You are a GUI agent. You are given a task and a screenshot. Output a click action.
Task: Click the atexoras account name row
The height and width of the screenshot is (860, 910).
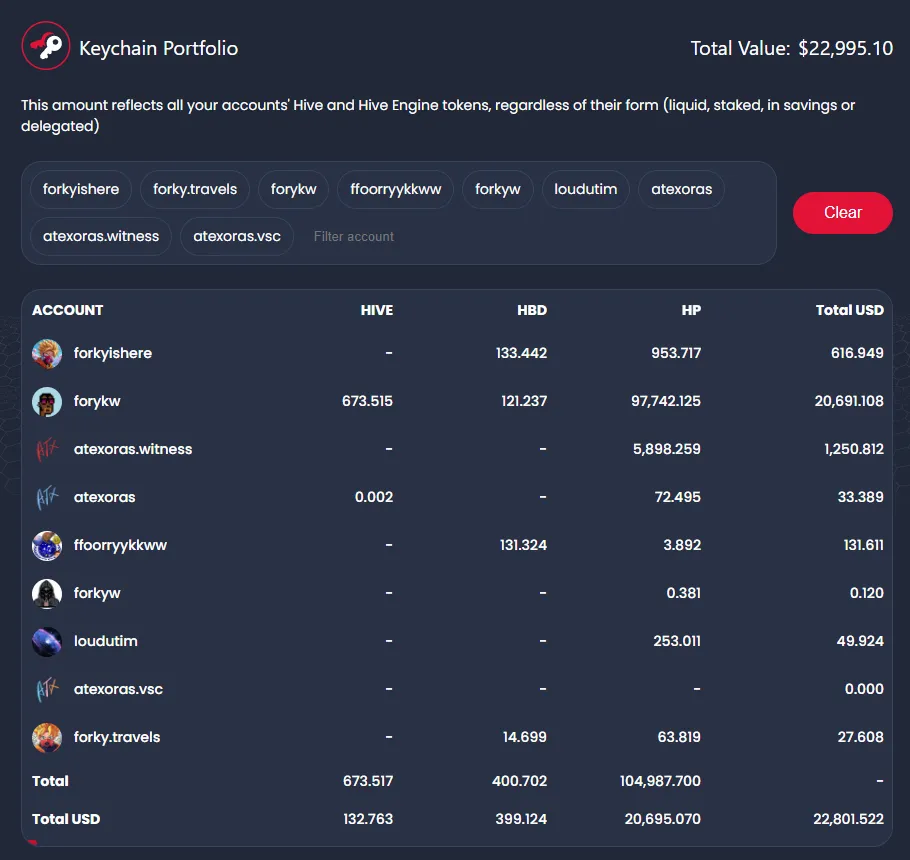click(x=104, y=497)
